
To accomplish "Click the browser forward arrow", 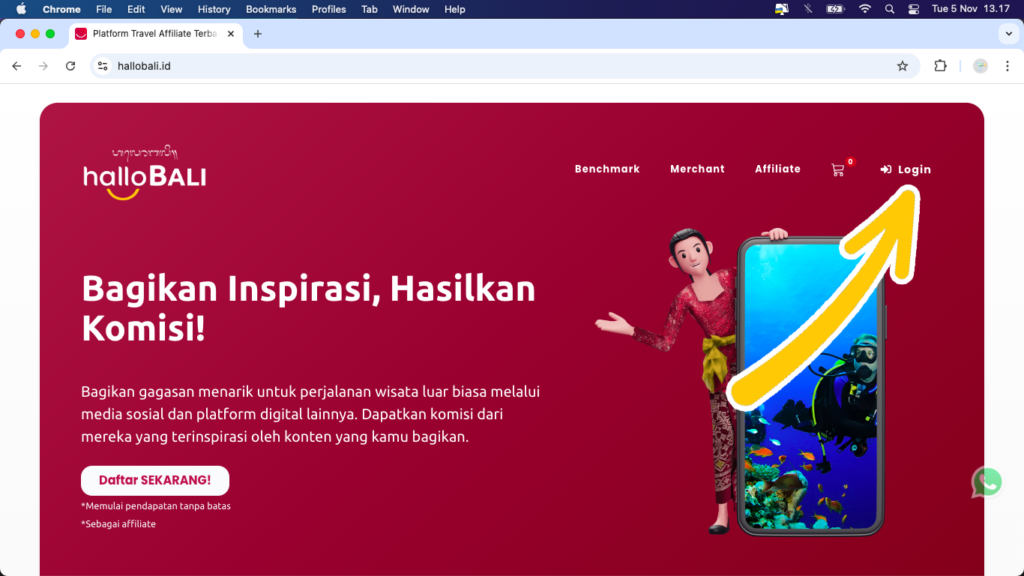I will (43, 66).
